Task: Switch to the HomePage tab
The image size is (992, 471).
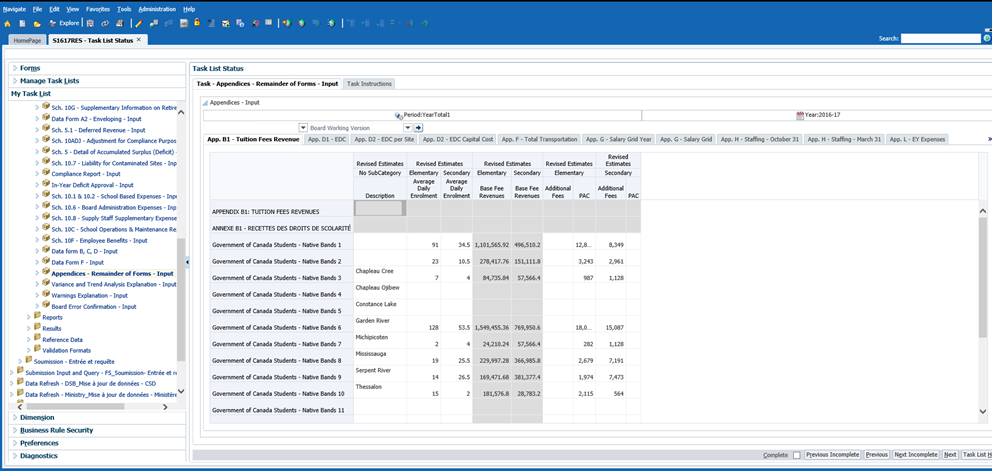Action: [27, 40]
